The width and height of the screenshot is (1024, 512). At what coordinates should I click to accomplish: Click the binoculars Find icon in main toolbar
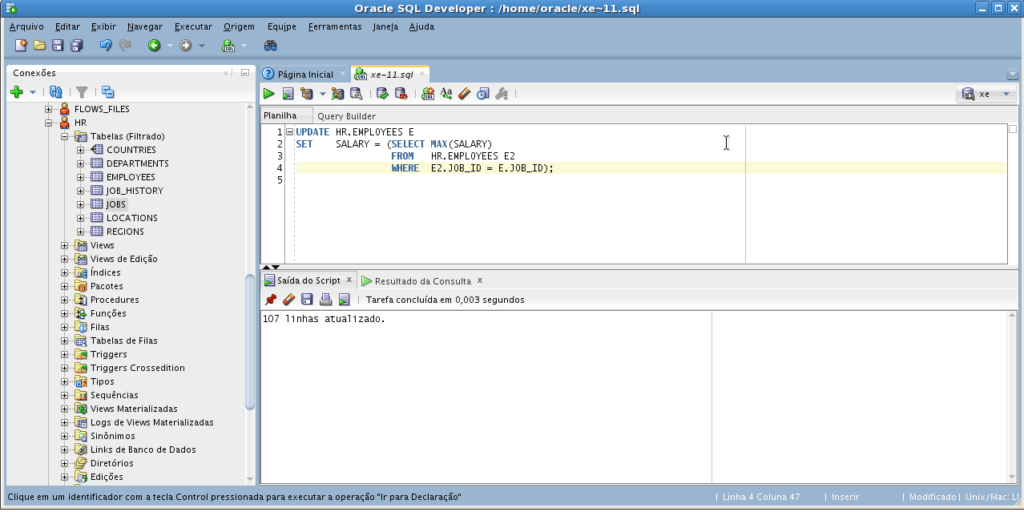[x=270, y=46]
